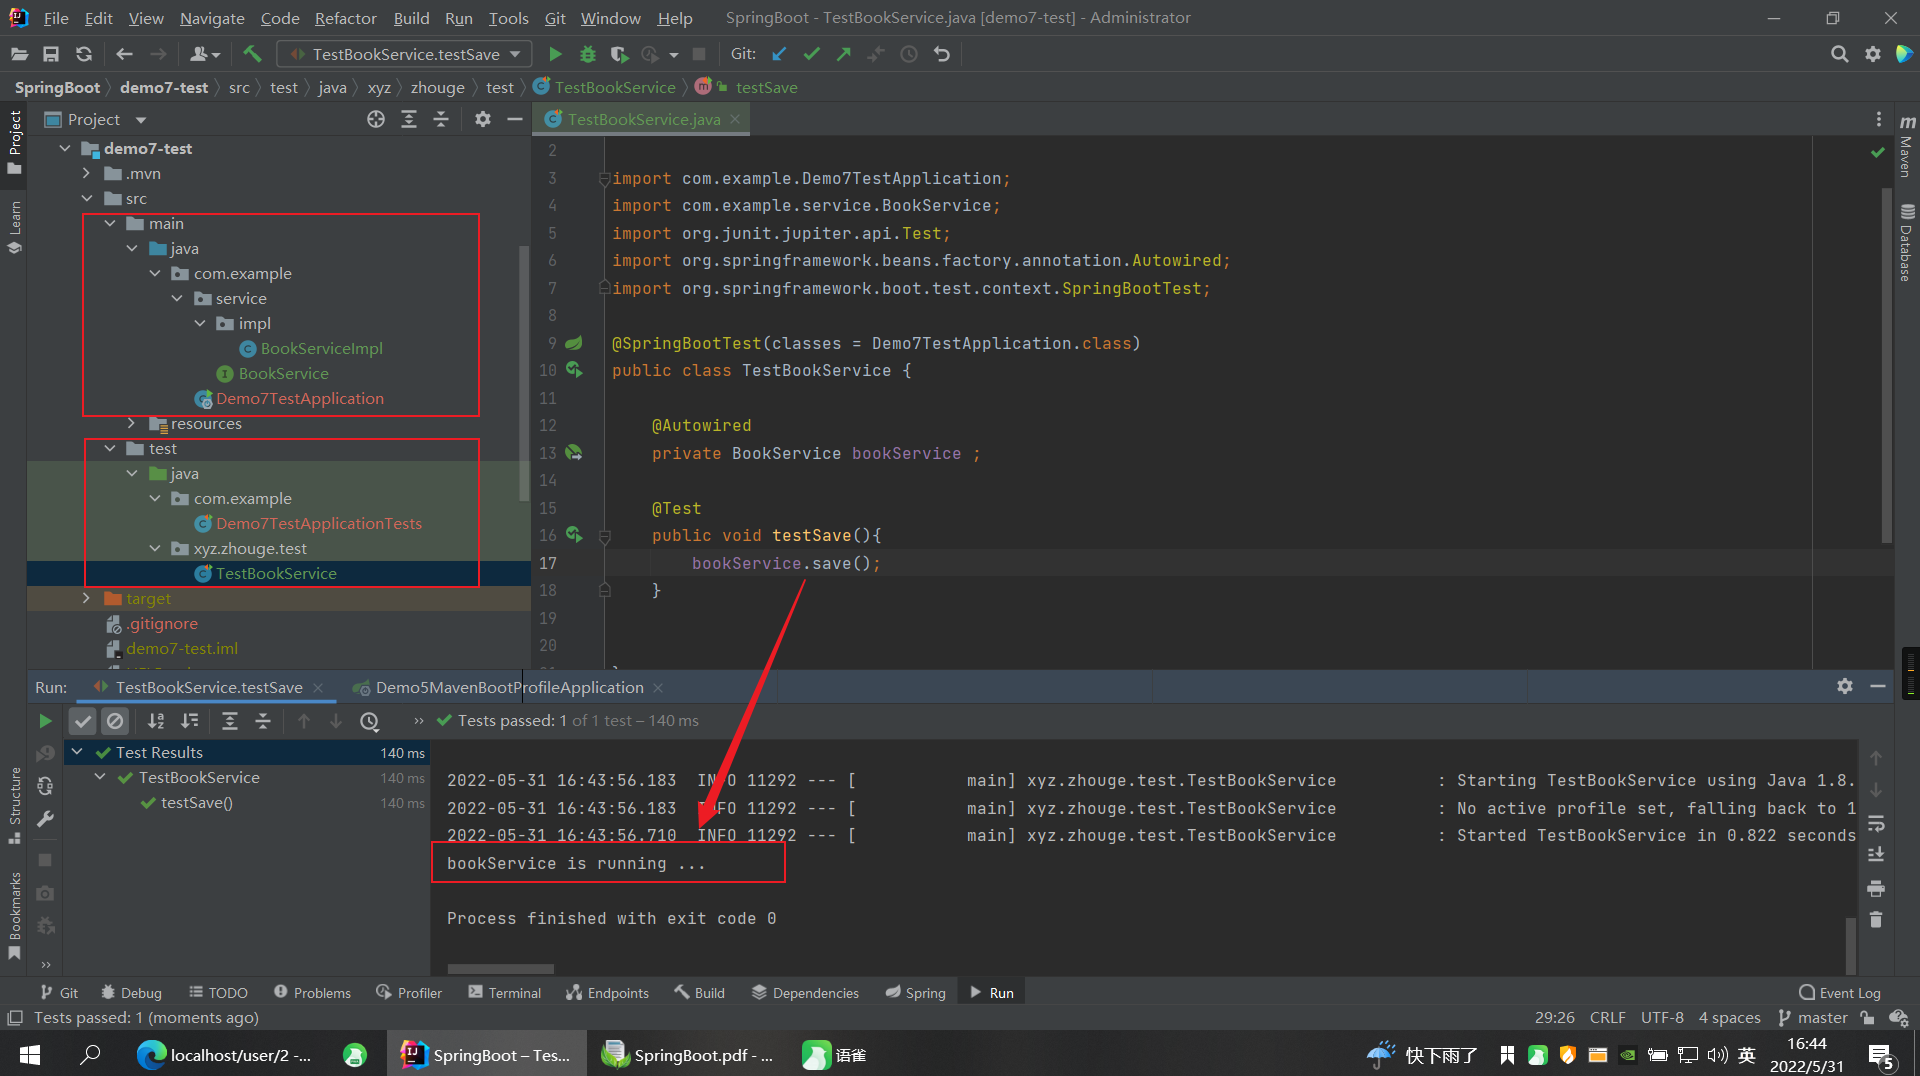Open SpringBoot.pdf from the Windows taskbar
This screenshot has width=1920, height=1076.
(688, 1055)
